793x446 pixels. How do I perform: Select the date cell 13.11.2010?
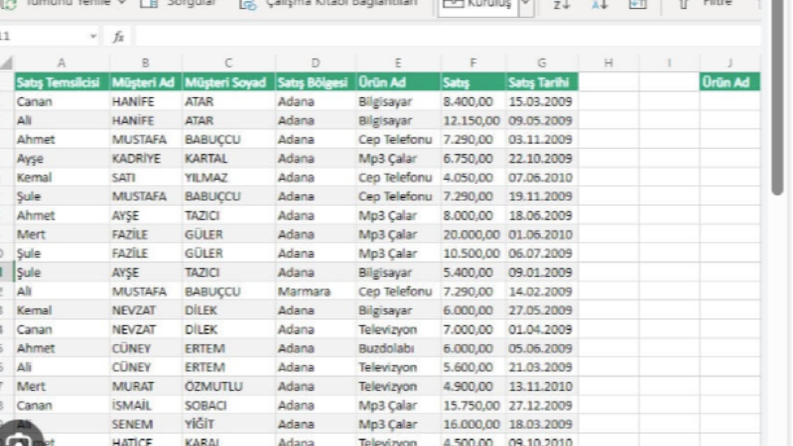tap(542, 386)
